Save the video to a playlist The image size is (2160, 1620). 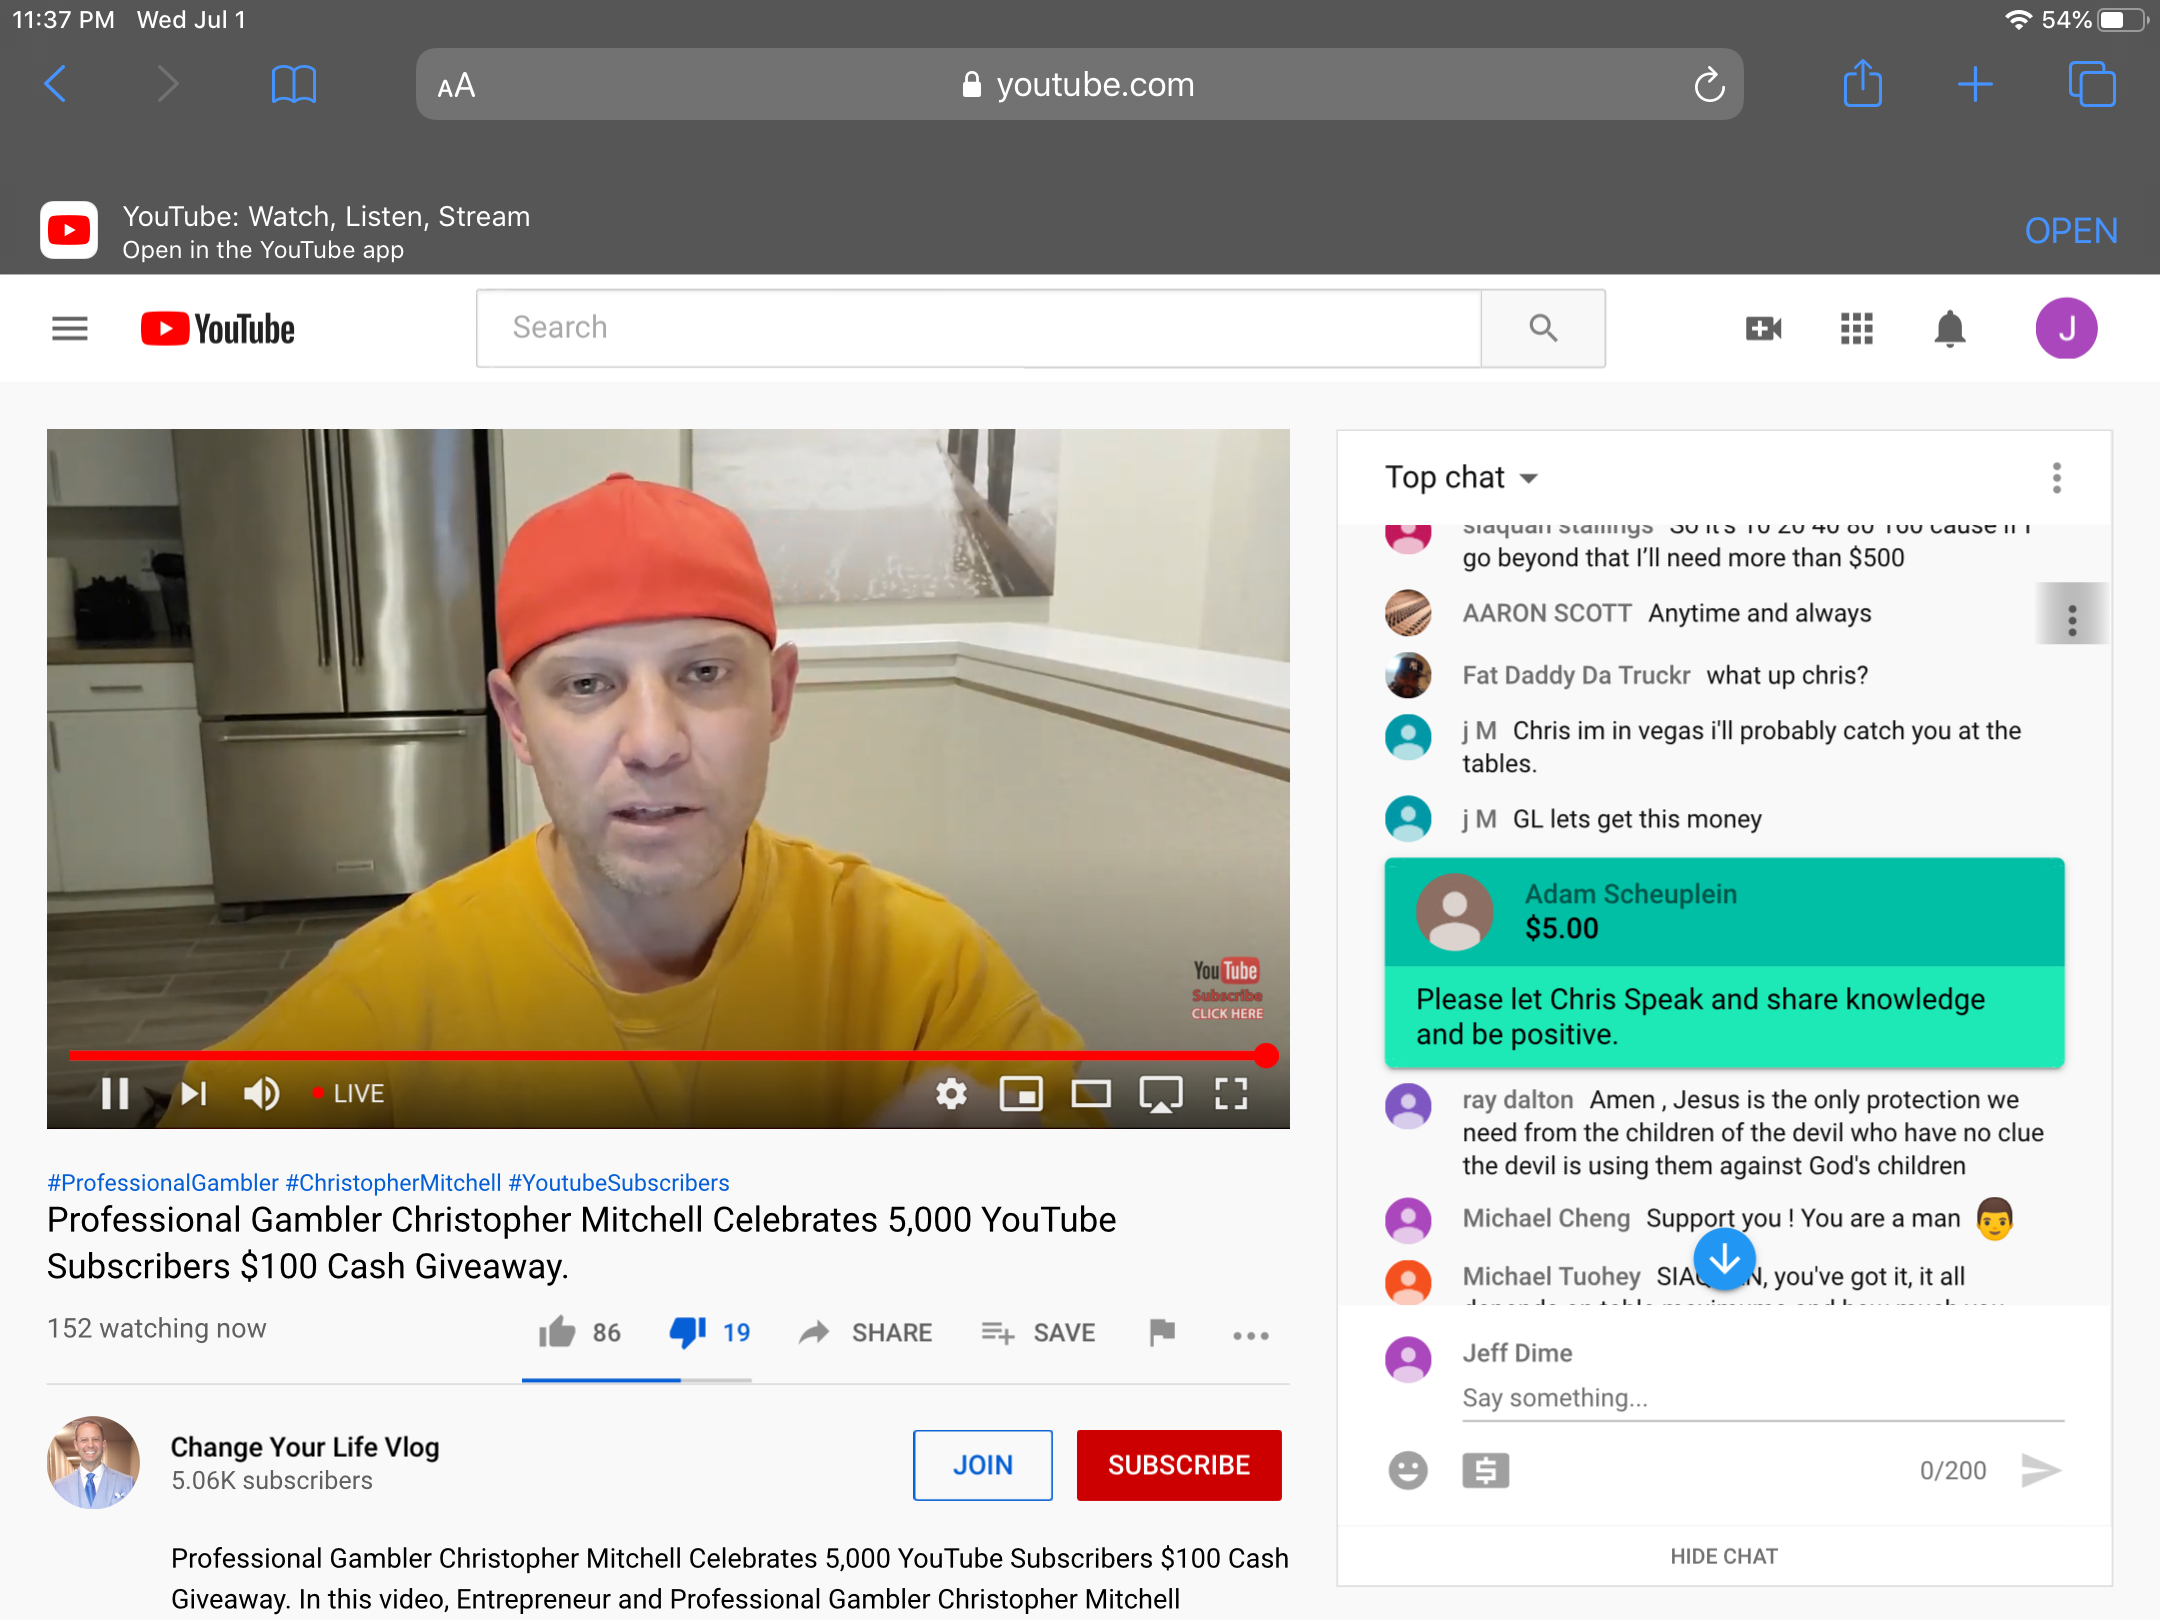coord(1038,1332)
